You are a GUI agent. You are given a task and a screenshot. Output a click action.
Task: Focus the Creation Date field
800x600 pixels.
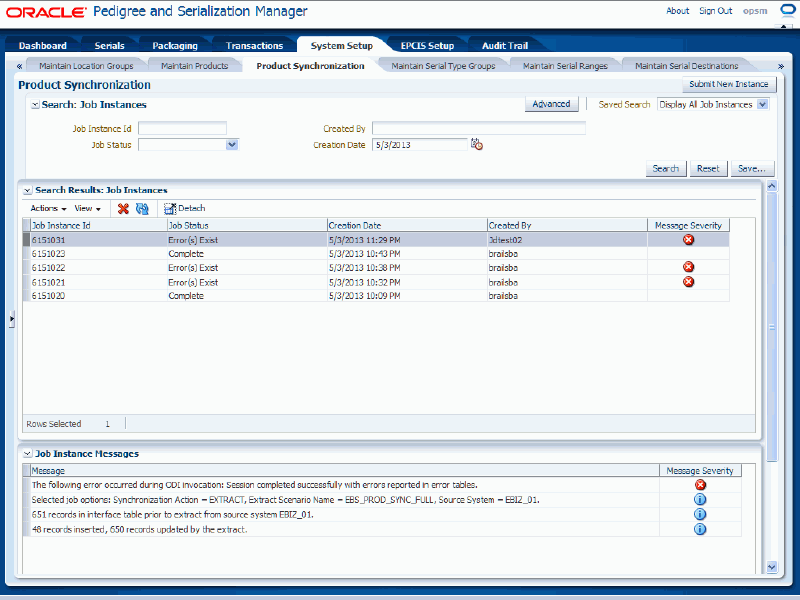click(420, 144)
